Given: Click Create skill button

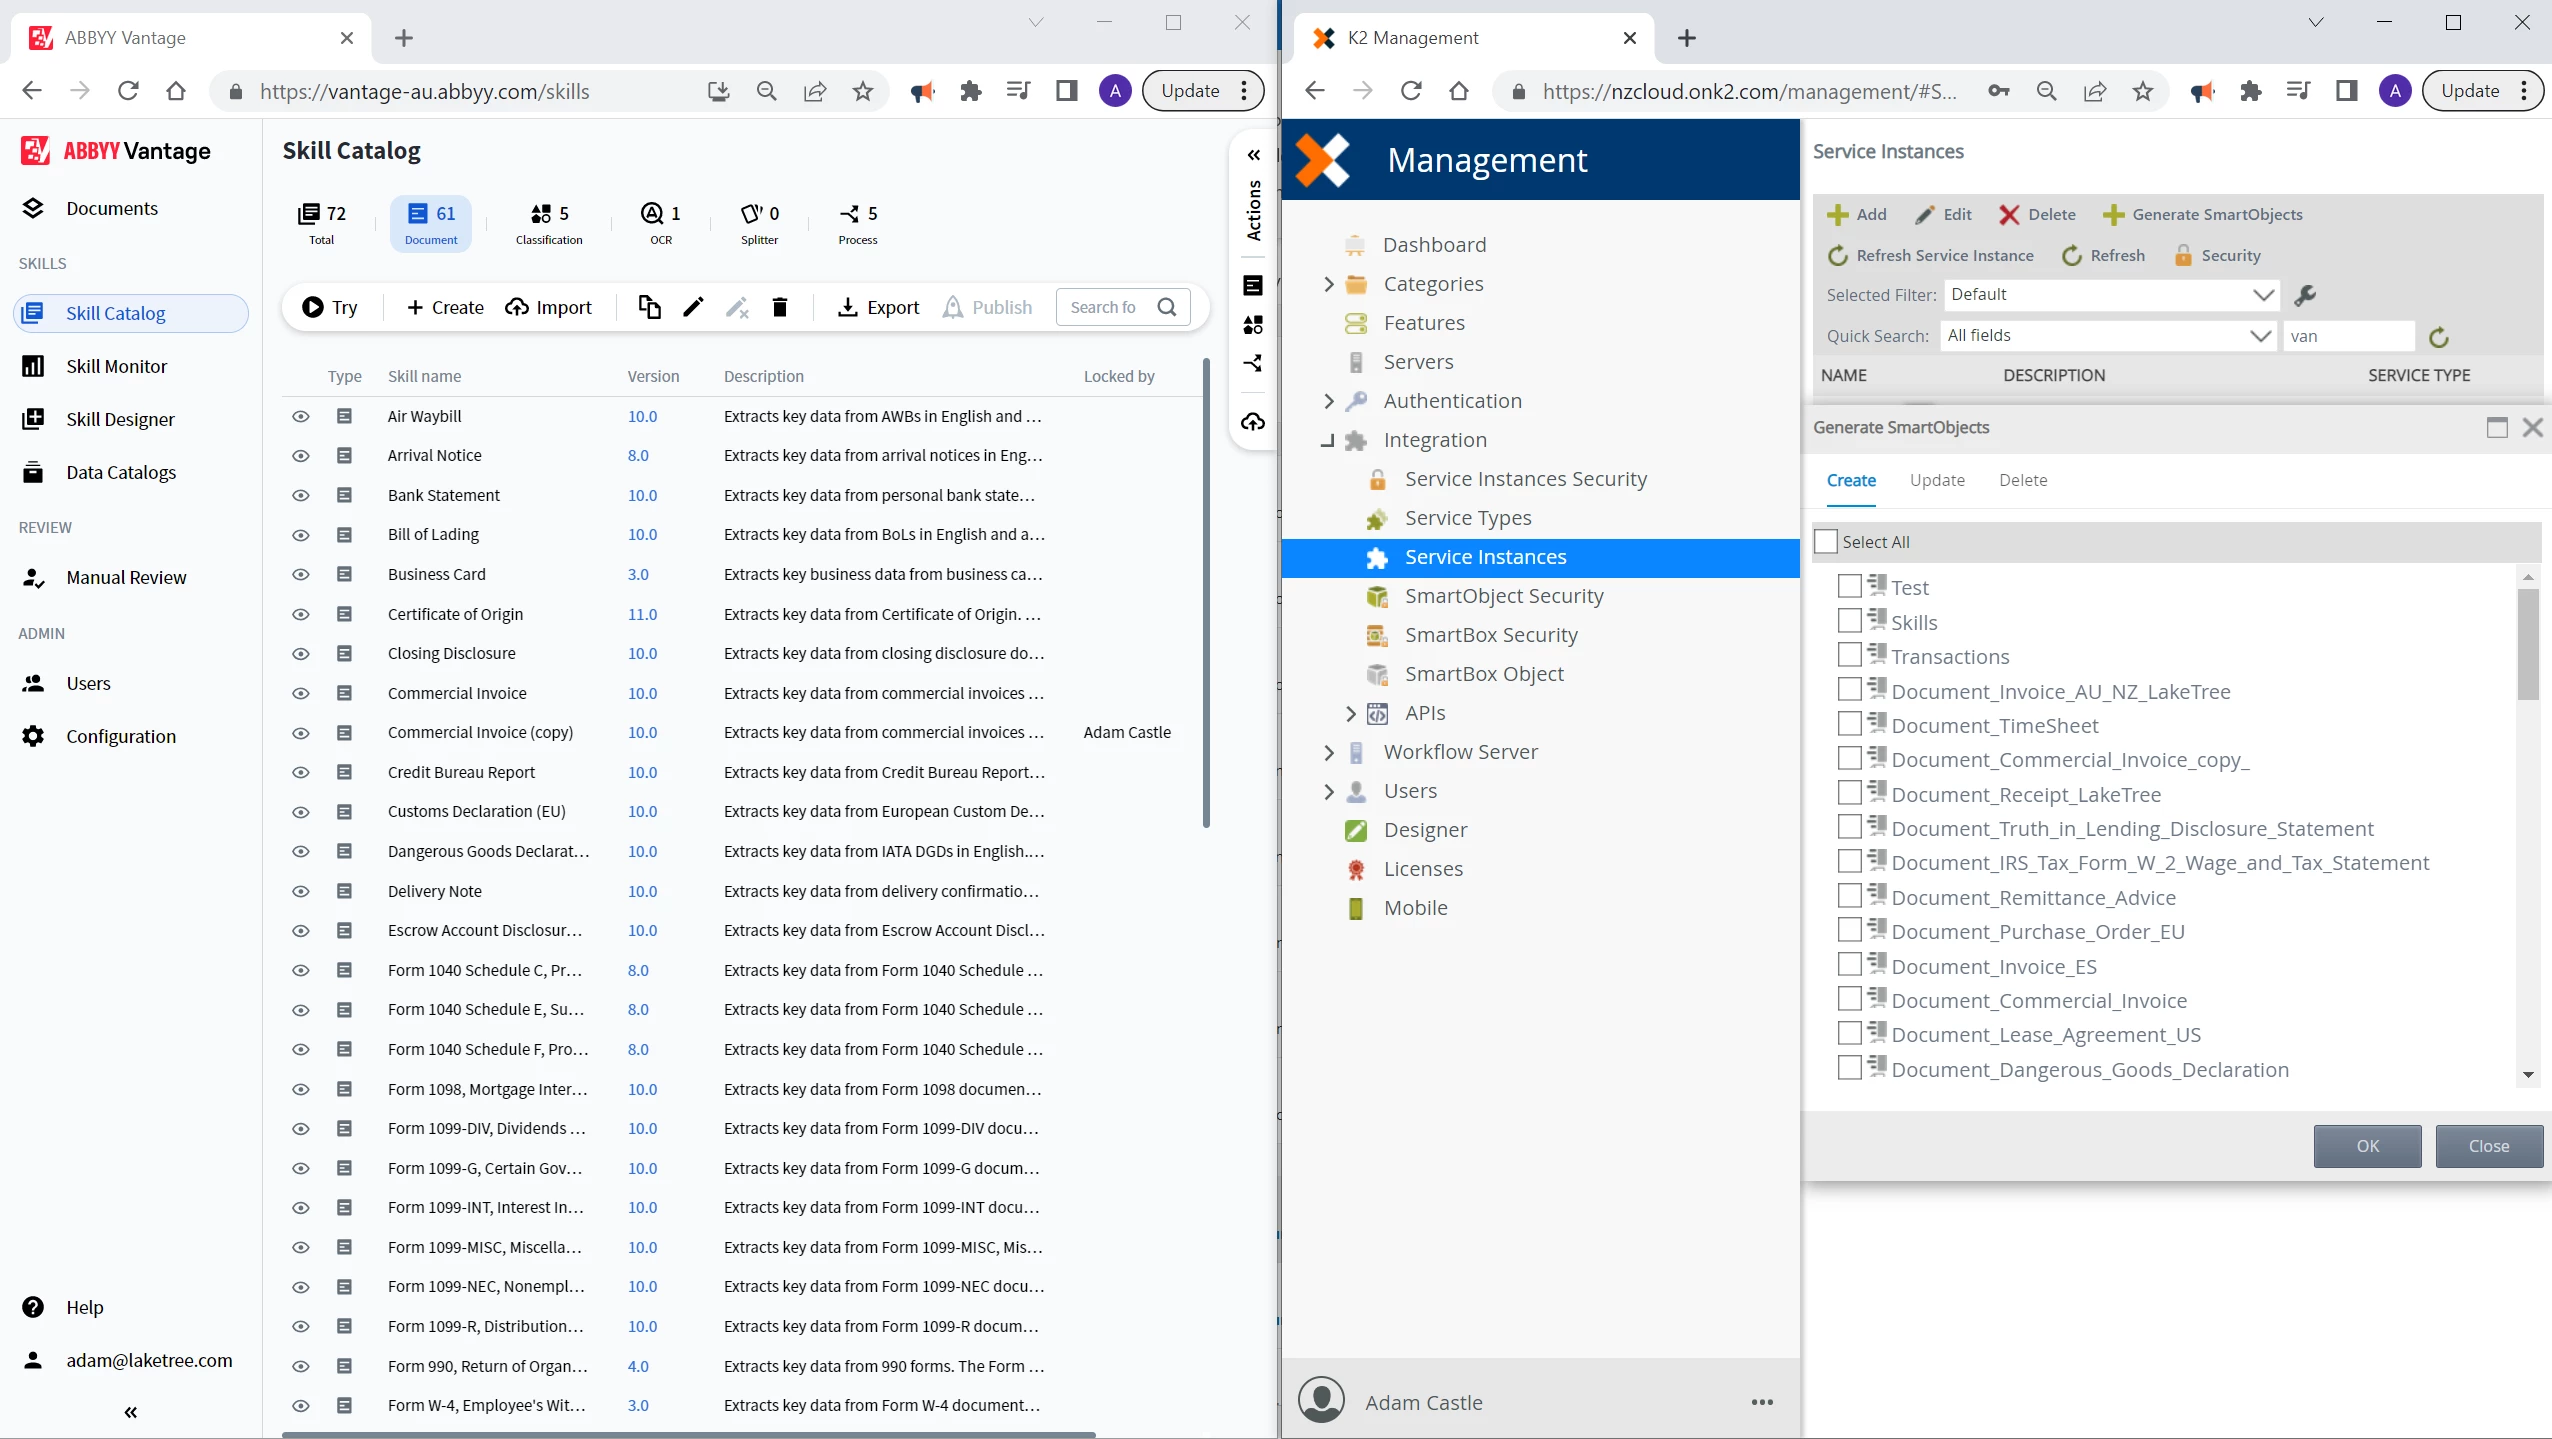Looking at the screenshot, I should click(445, 307).
